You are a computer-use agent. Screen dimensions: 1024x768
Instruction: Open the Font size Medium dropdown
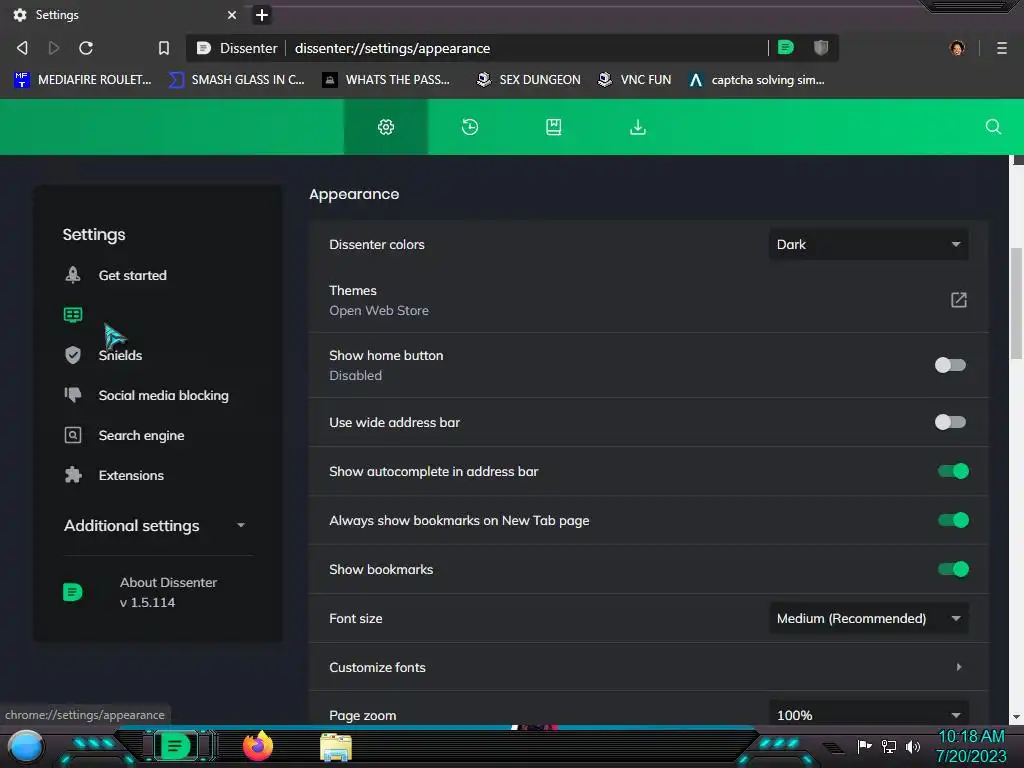point(869,618)
